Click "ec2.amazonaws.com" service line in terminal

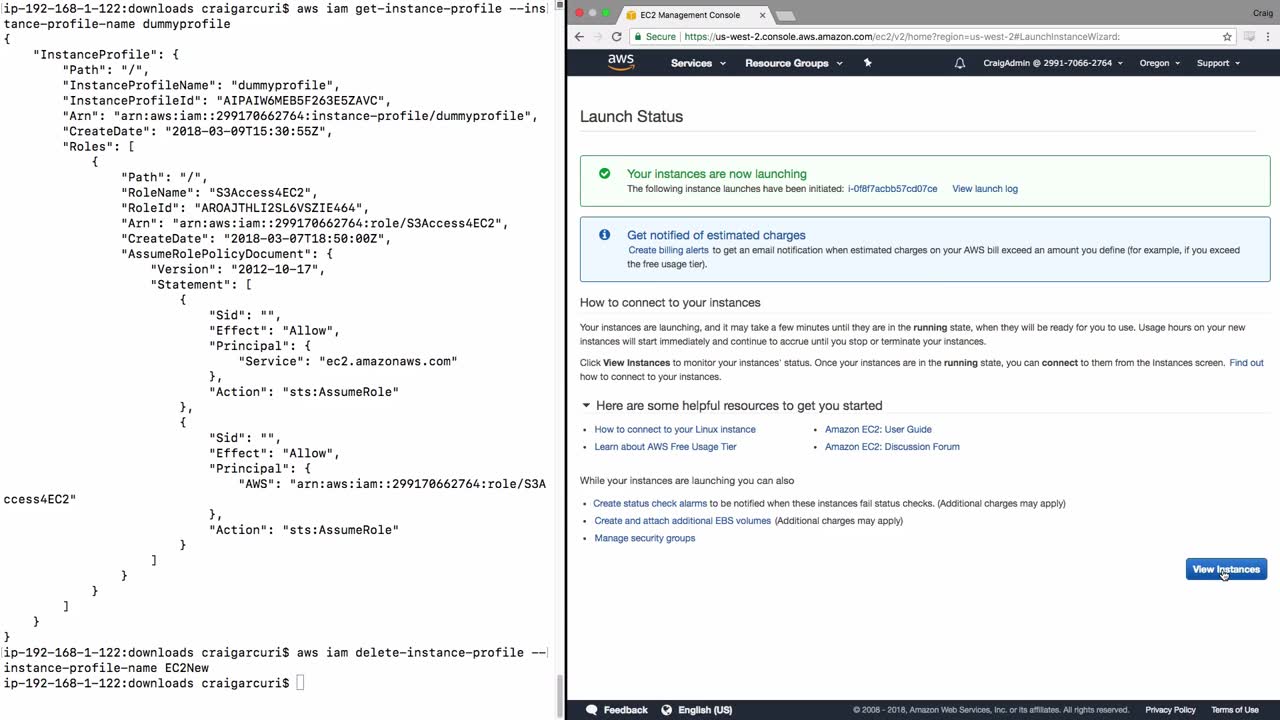click(x=347, y=361)
